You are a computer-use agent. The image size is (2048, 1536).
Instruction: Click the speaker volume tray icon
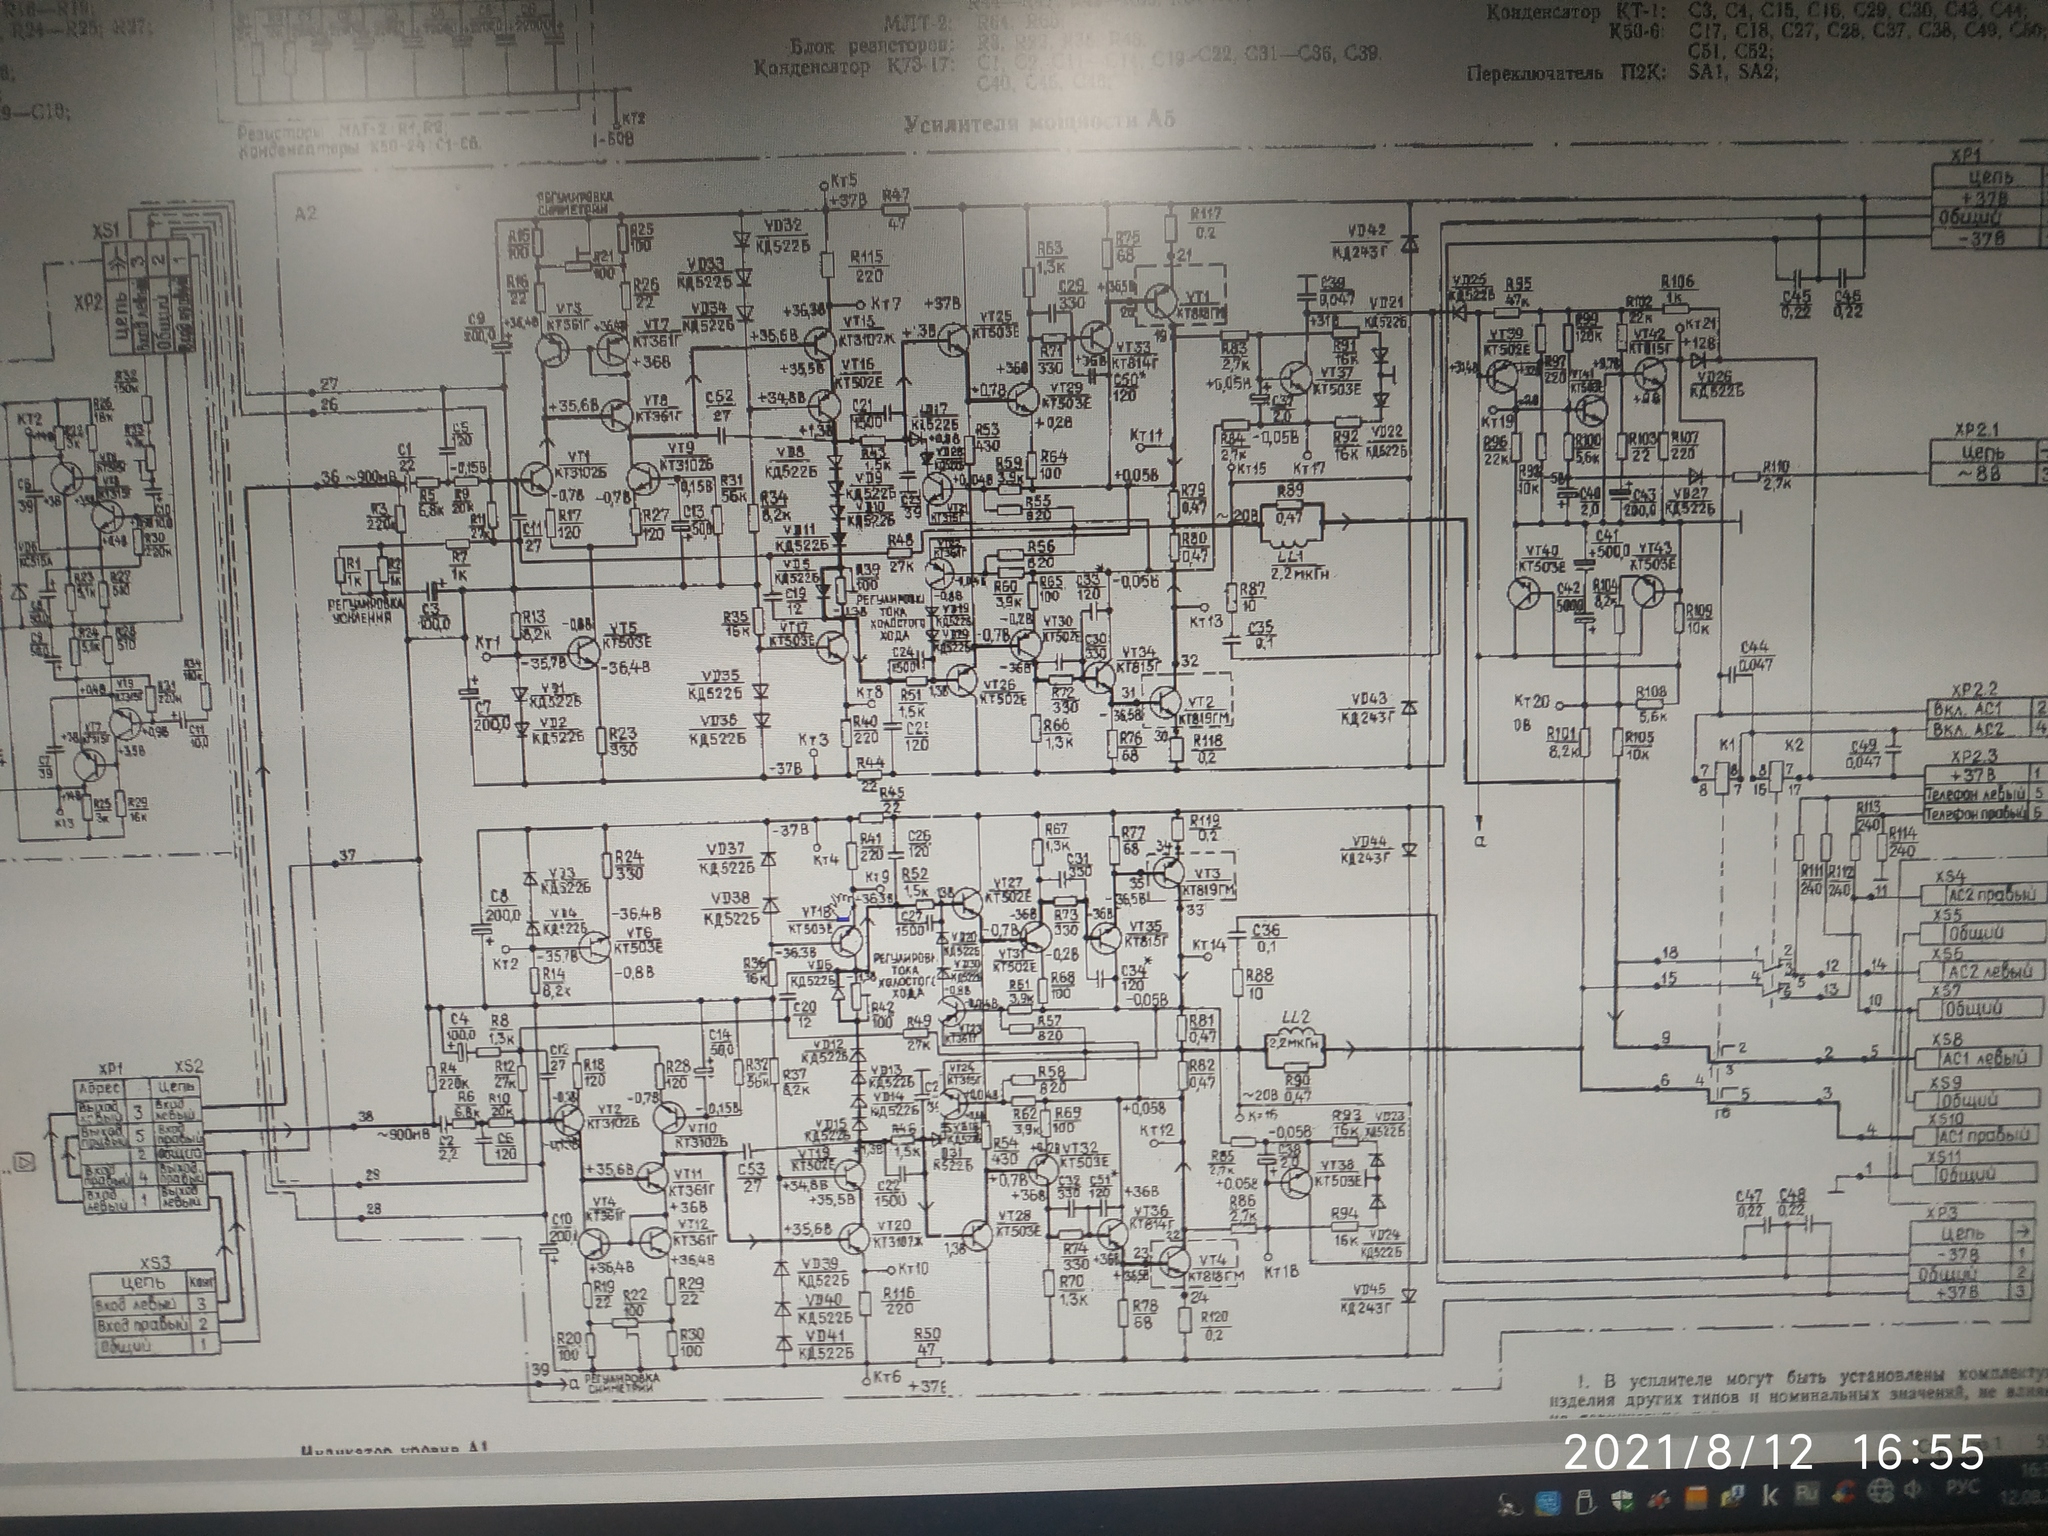click(1912, 1490)
